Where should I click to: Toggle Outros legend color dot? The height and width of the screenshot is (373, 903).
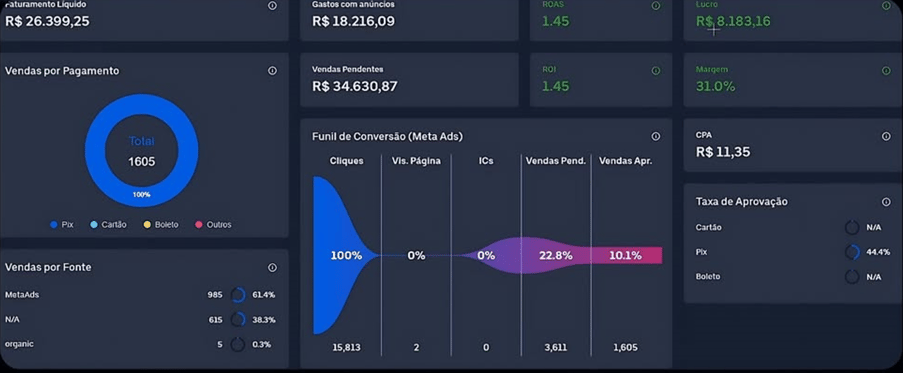[199, 224]
